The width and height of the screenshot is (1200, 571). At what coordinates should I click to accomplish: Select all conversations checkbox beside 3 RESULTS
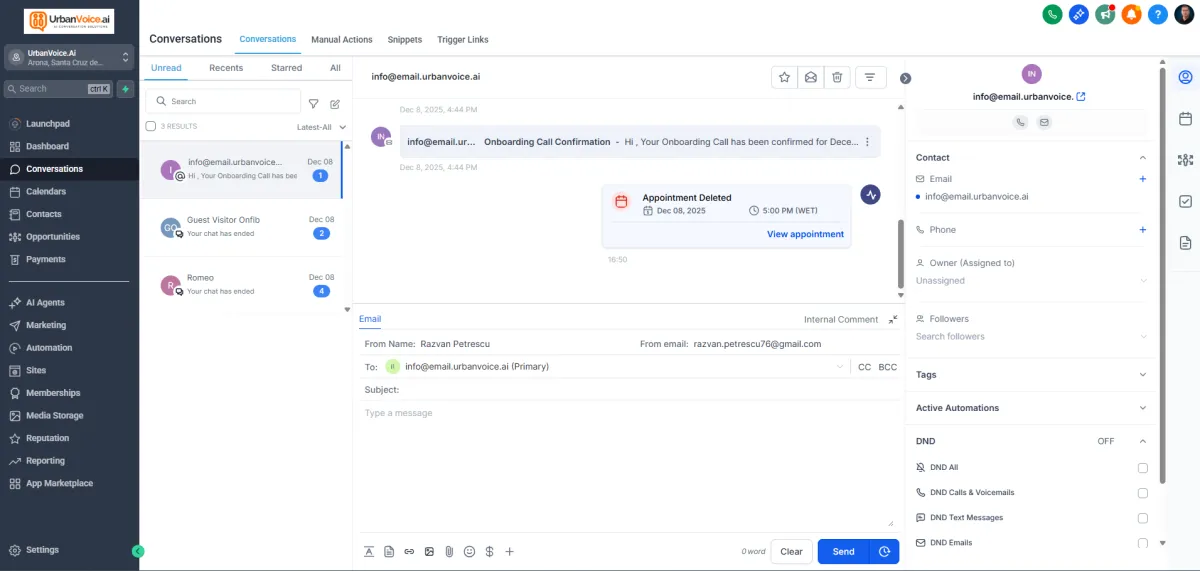151,126
